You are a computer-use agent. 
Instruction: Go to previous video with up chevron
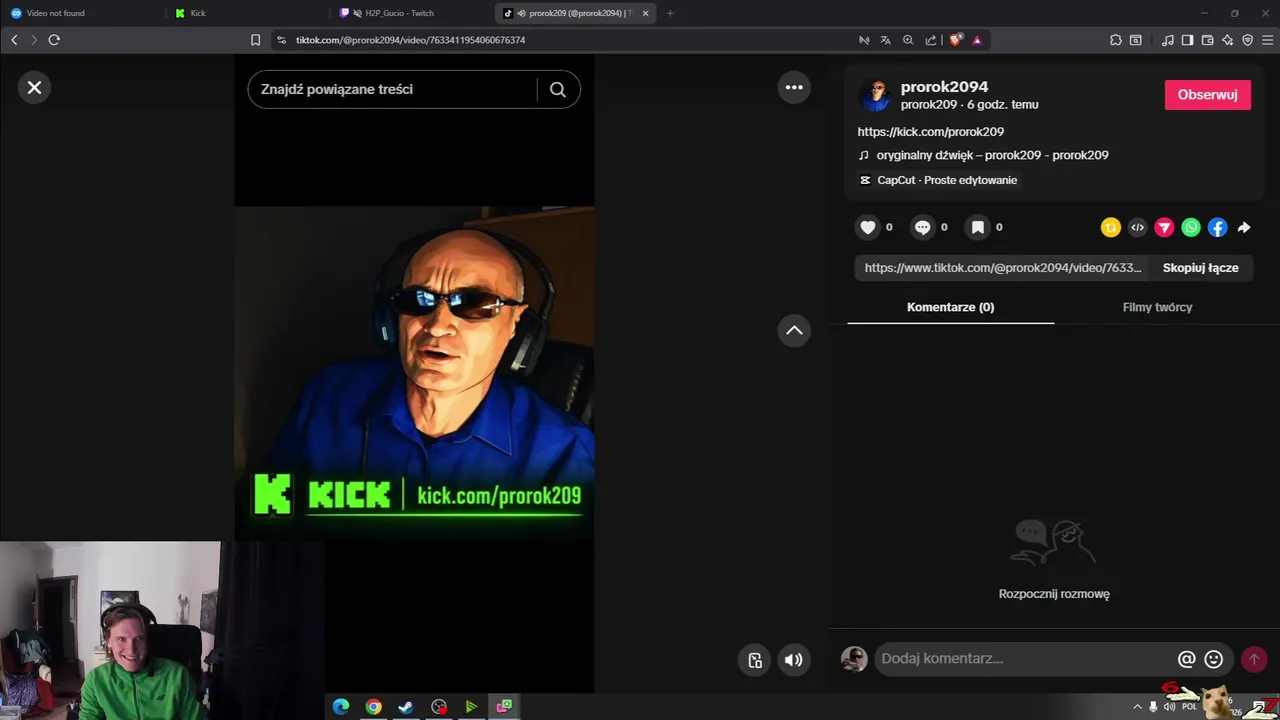point(794,331)
